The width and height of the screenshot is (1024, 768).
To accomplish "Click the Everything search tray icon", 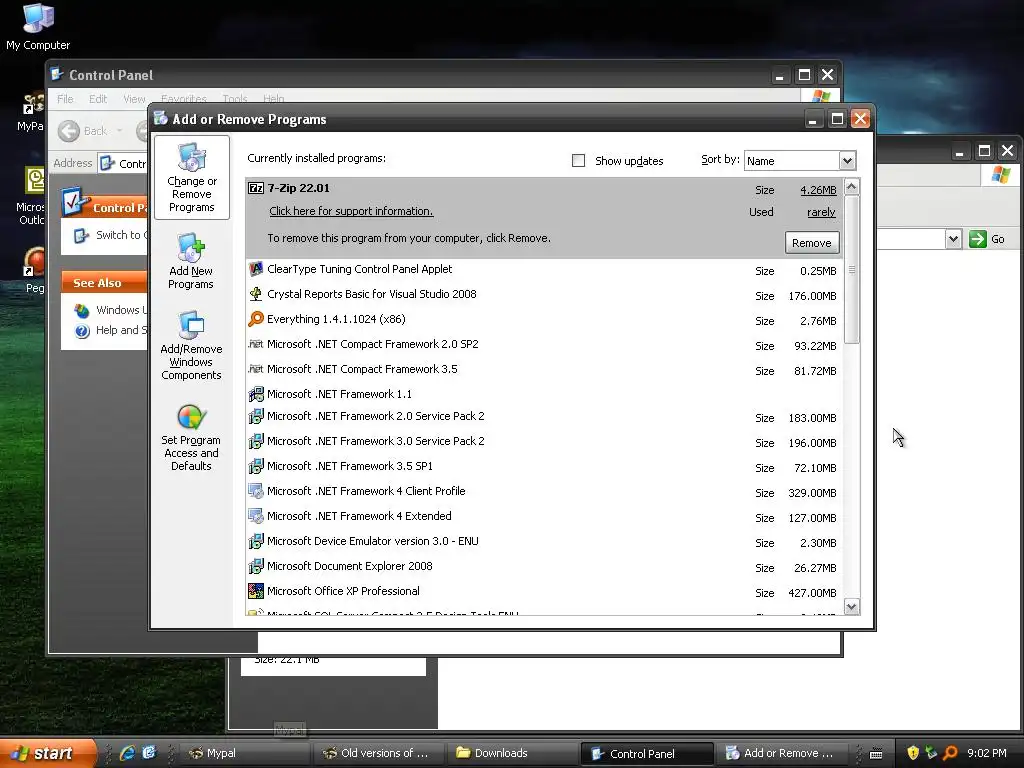I will tap(950, 753).
